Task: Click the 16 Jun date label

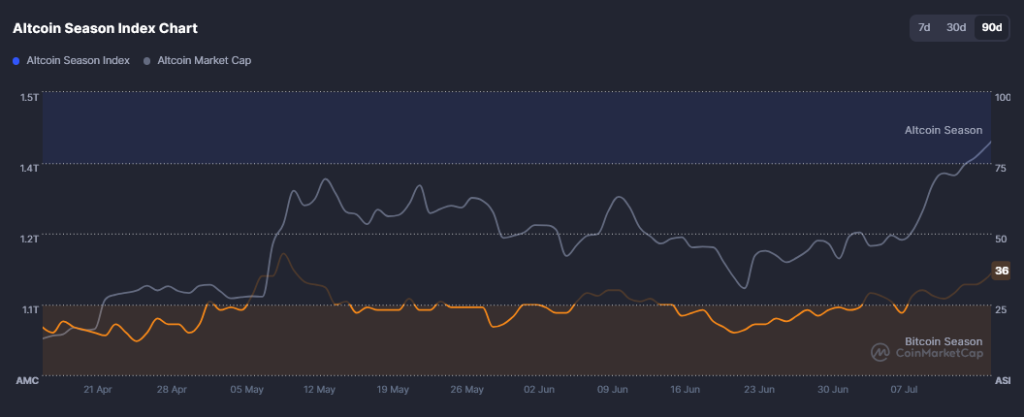Action: click(x=685, y=390)
